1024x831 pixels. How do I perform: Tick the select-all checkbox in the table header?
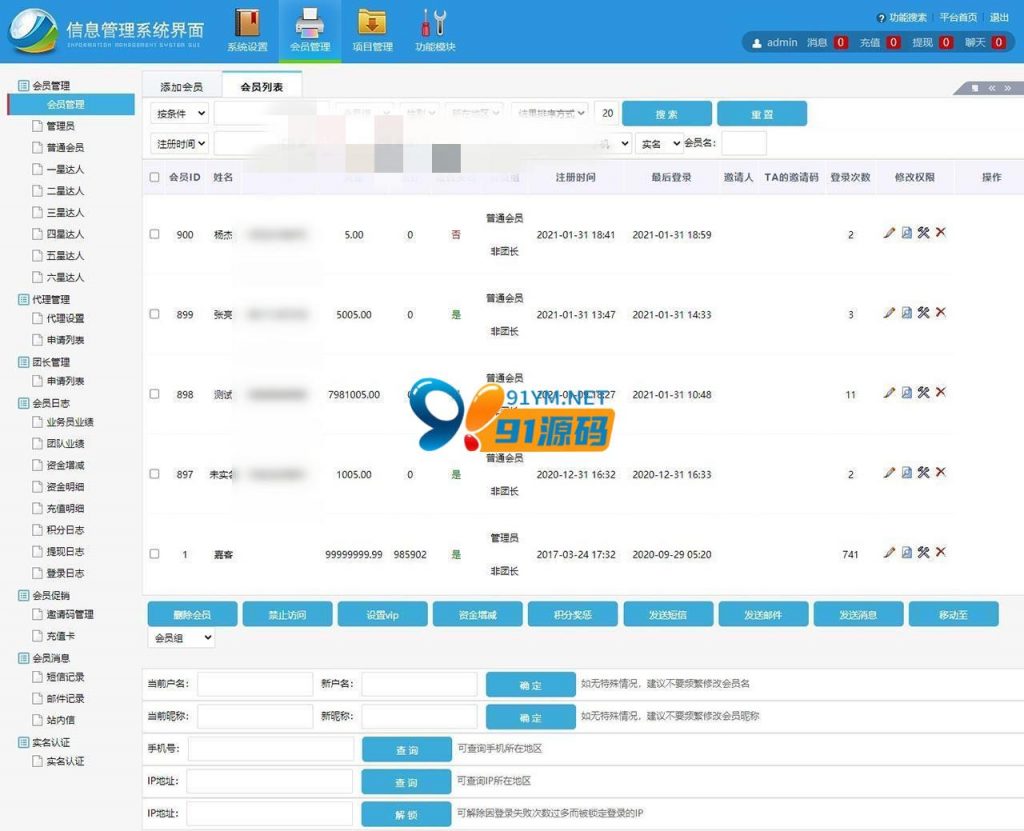[x=154, y=177]
